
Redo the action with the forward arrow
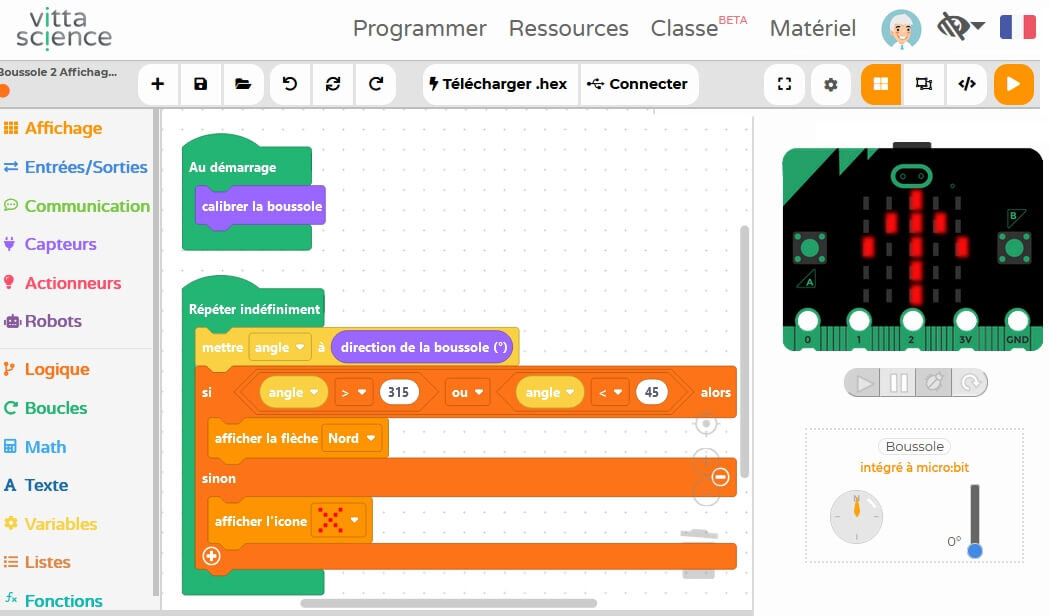(x=376, y=85)
